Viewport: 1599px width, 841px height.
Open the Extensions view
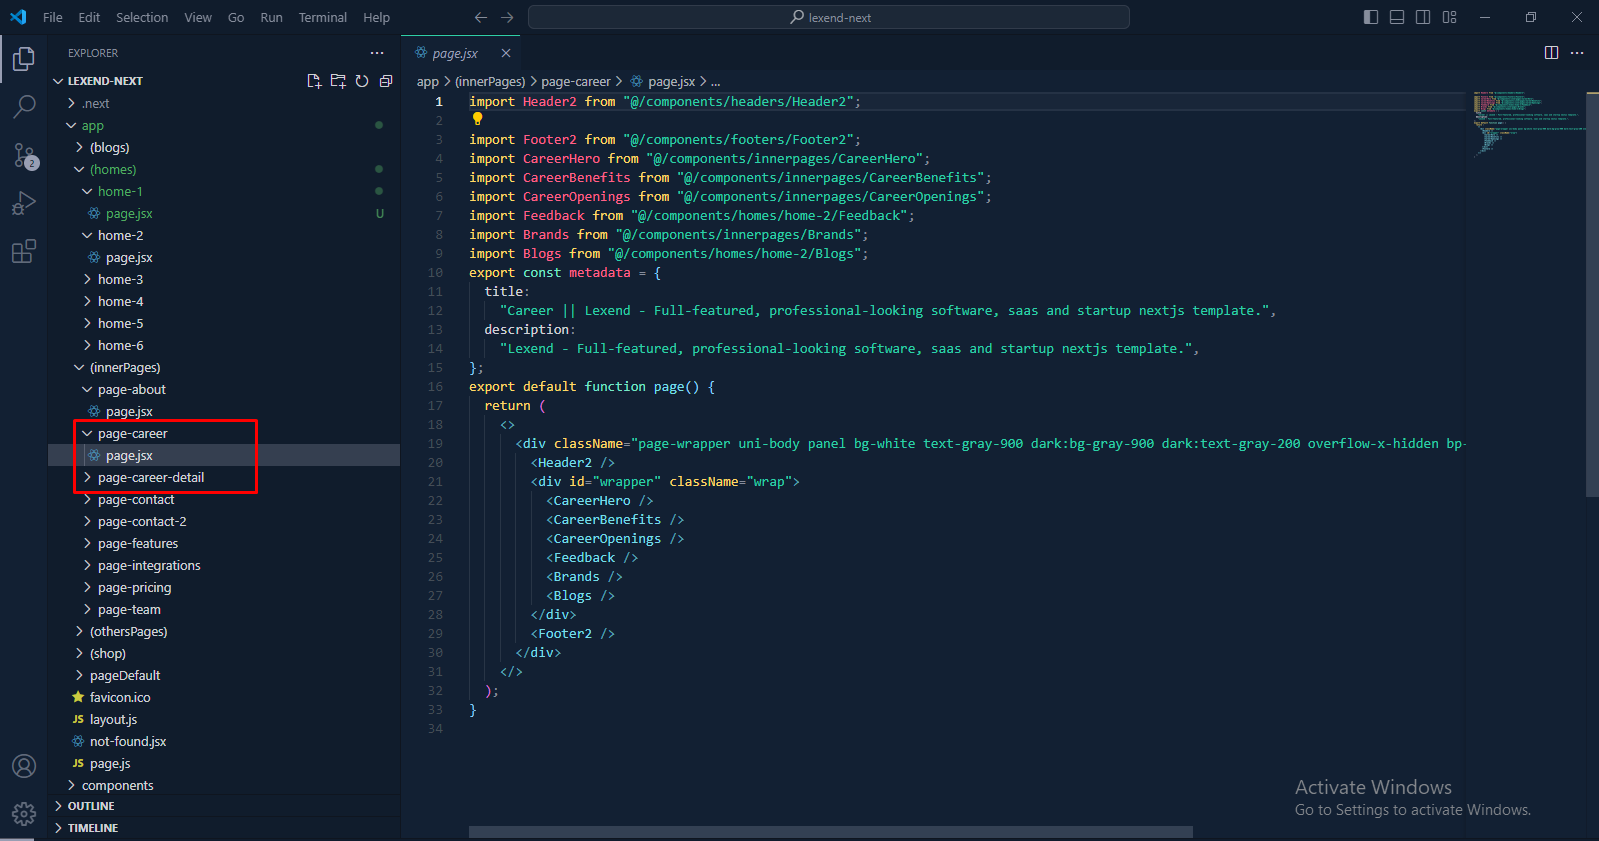pos(24,251)
